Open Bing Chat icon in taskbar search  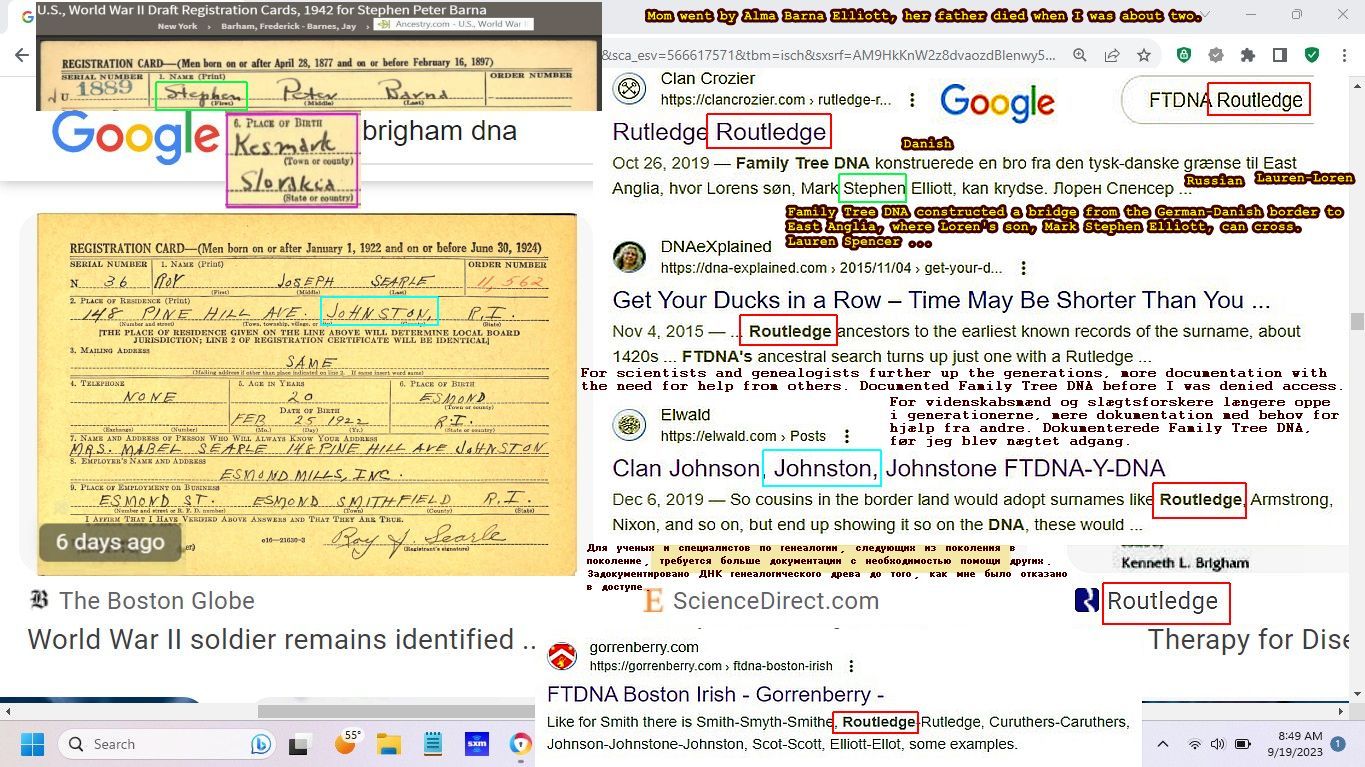(x=261, y=744)
